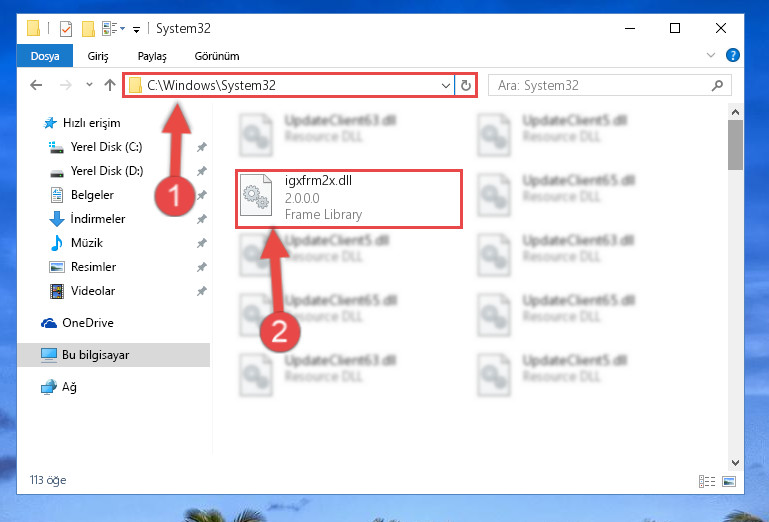Open Belgeler folder in sidebar
The image size is (769, 522).
(x=92, y=195)
